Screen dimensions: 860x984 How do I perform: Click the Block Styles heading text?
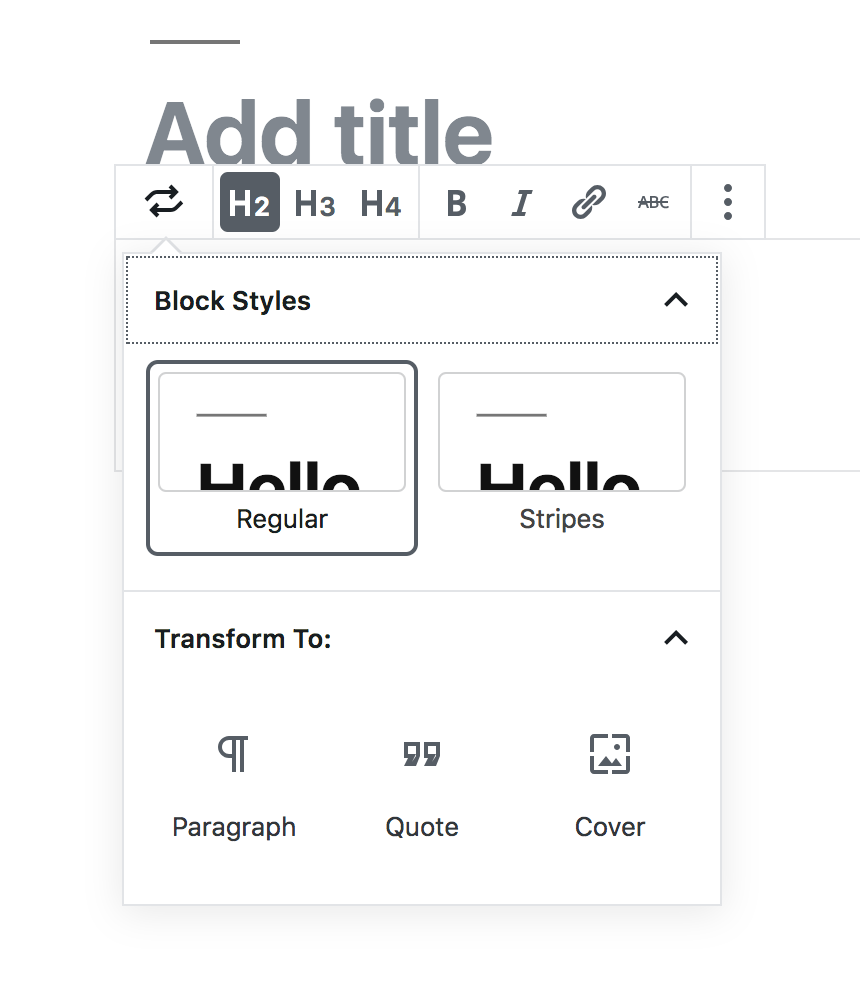233,301
